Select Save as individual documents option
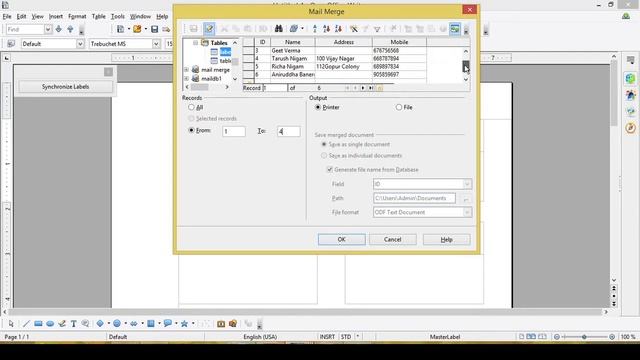Screen dimensions: 640x360 (324, 156)
